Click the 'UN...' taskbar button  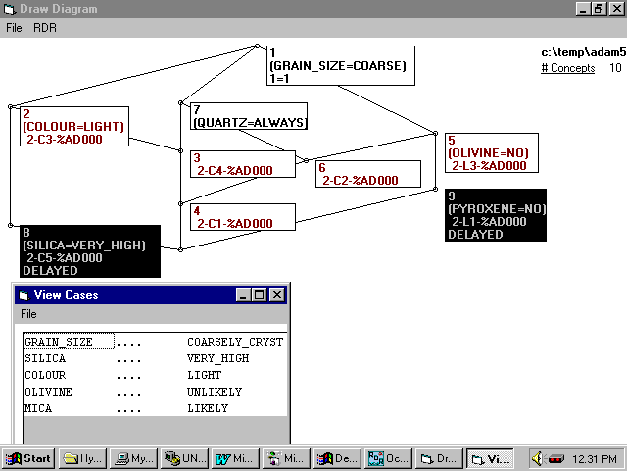[183, 458]
